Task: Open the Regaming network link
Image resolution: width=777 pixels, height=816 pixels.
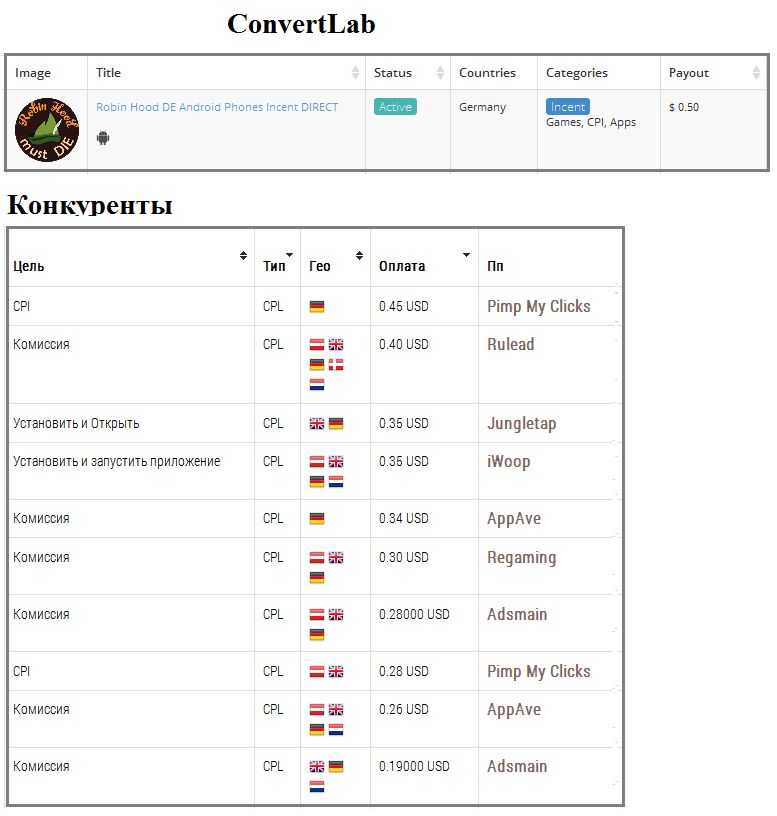Action: click(521, 557)
